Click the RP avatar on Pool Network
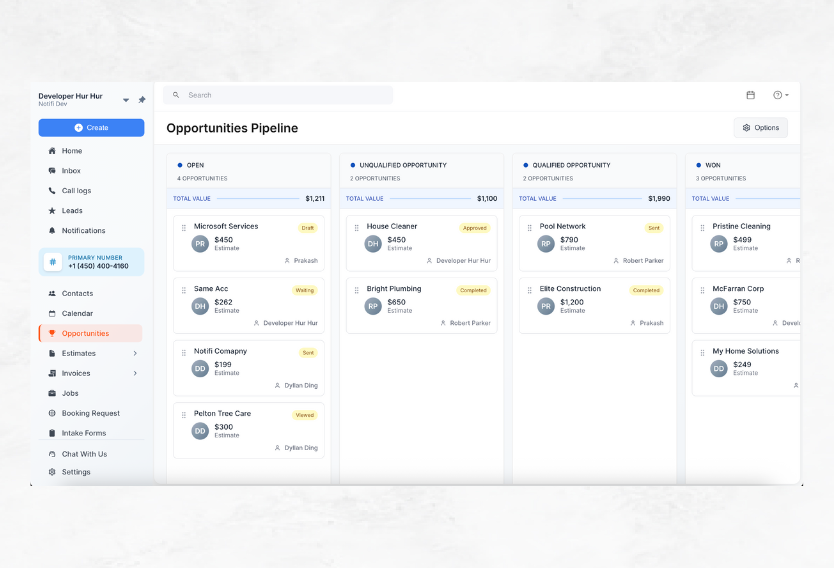 pyautogui.click(x=546, y=244)
